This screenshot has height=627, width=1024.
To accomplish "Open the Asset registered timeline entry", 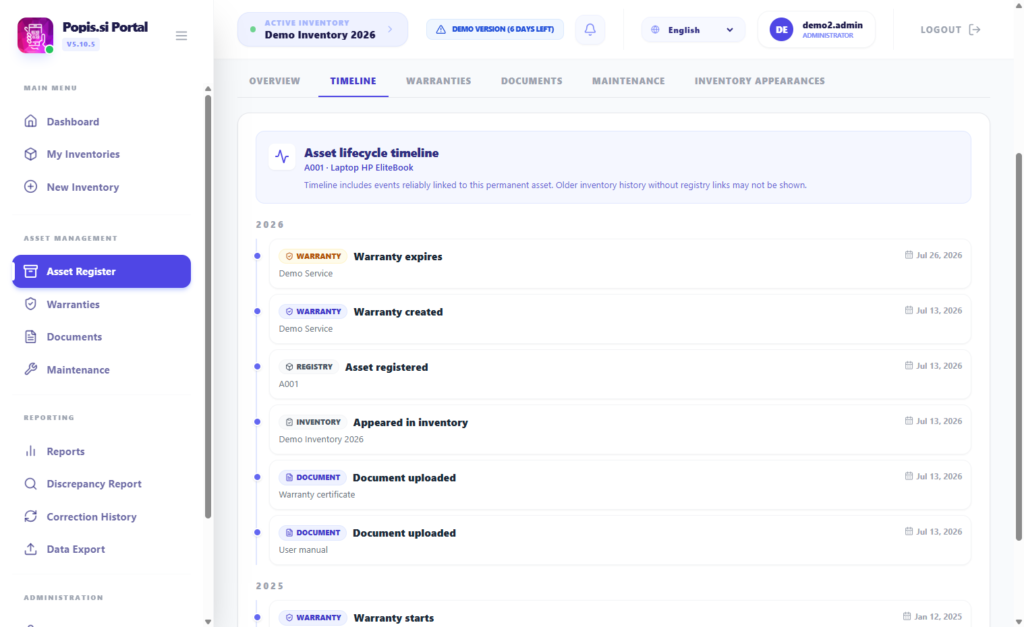I will pos(620,374).
